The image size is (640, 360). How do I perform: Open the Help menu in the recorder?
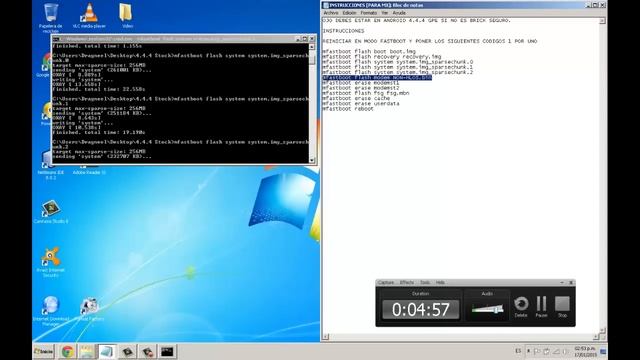pos(440,282)
